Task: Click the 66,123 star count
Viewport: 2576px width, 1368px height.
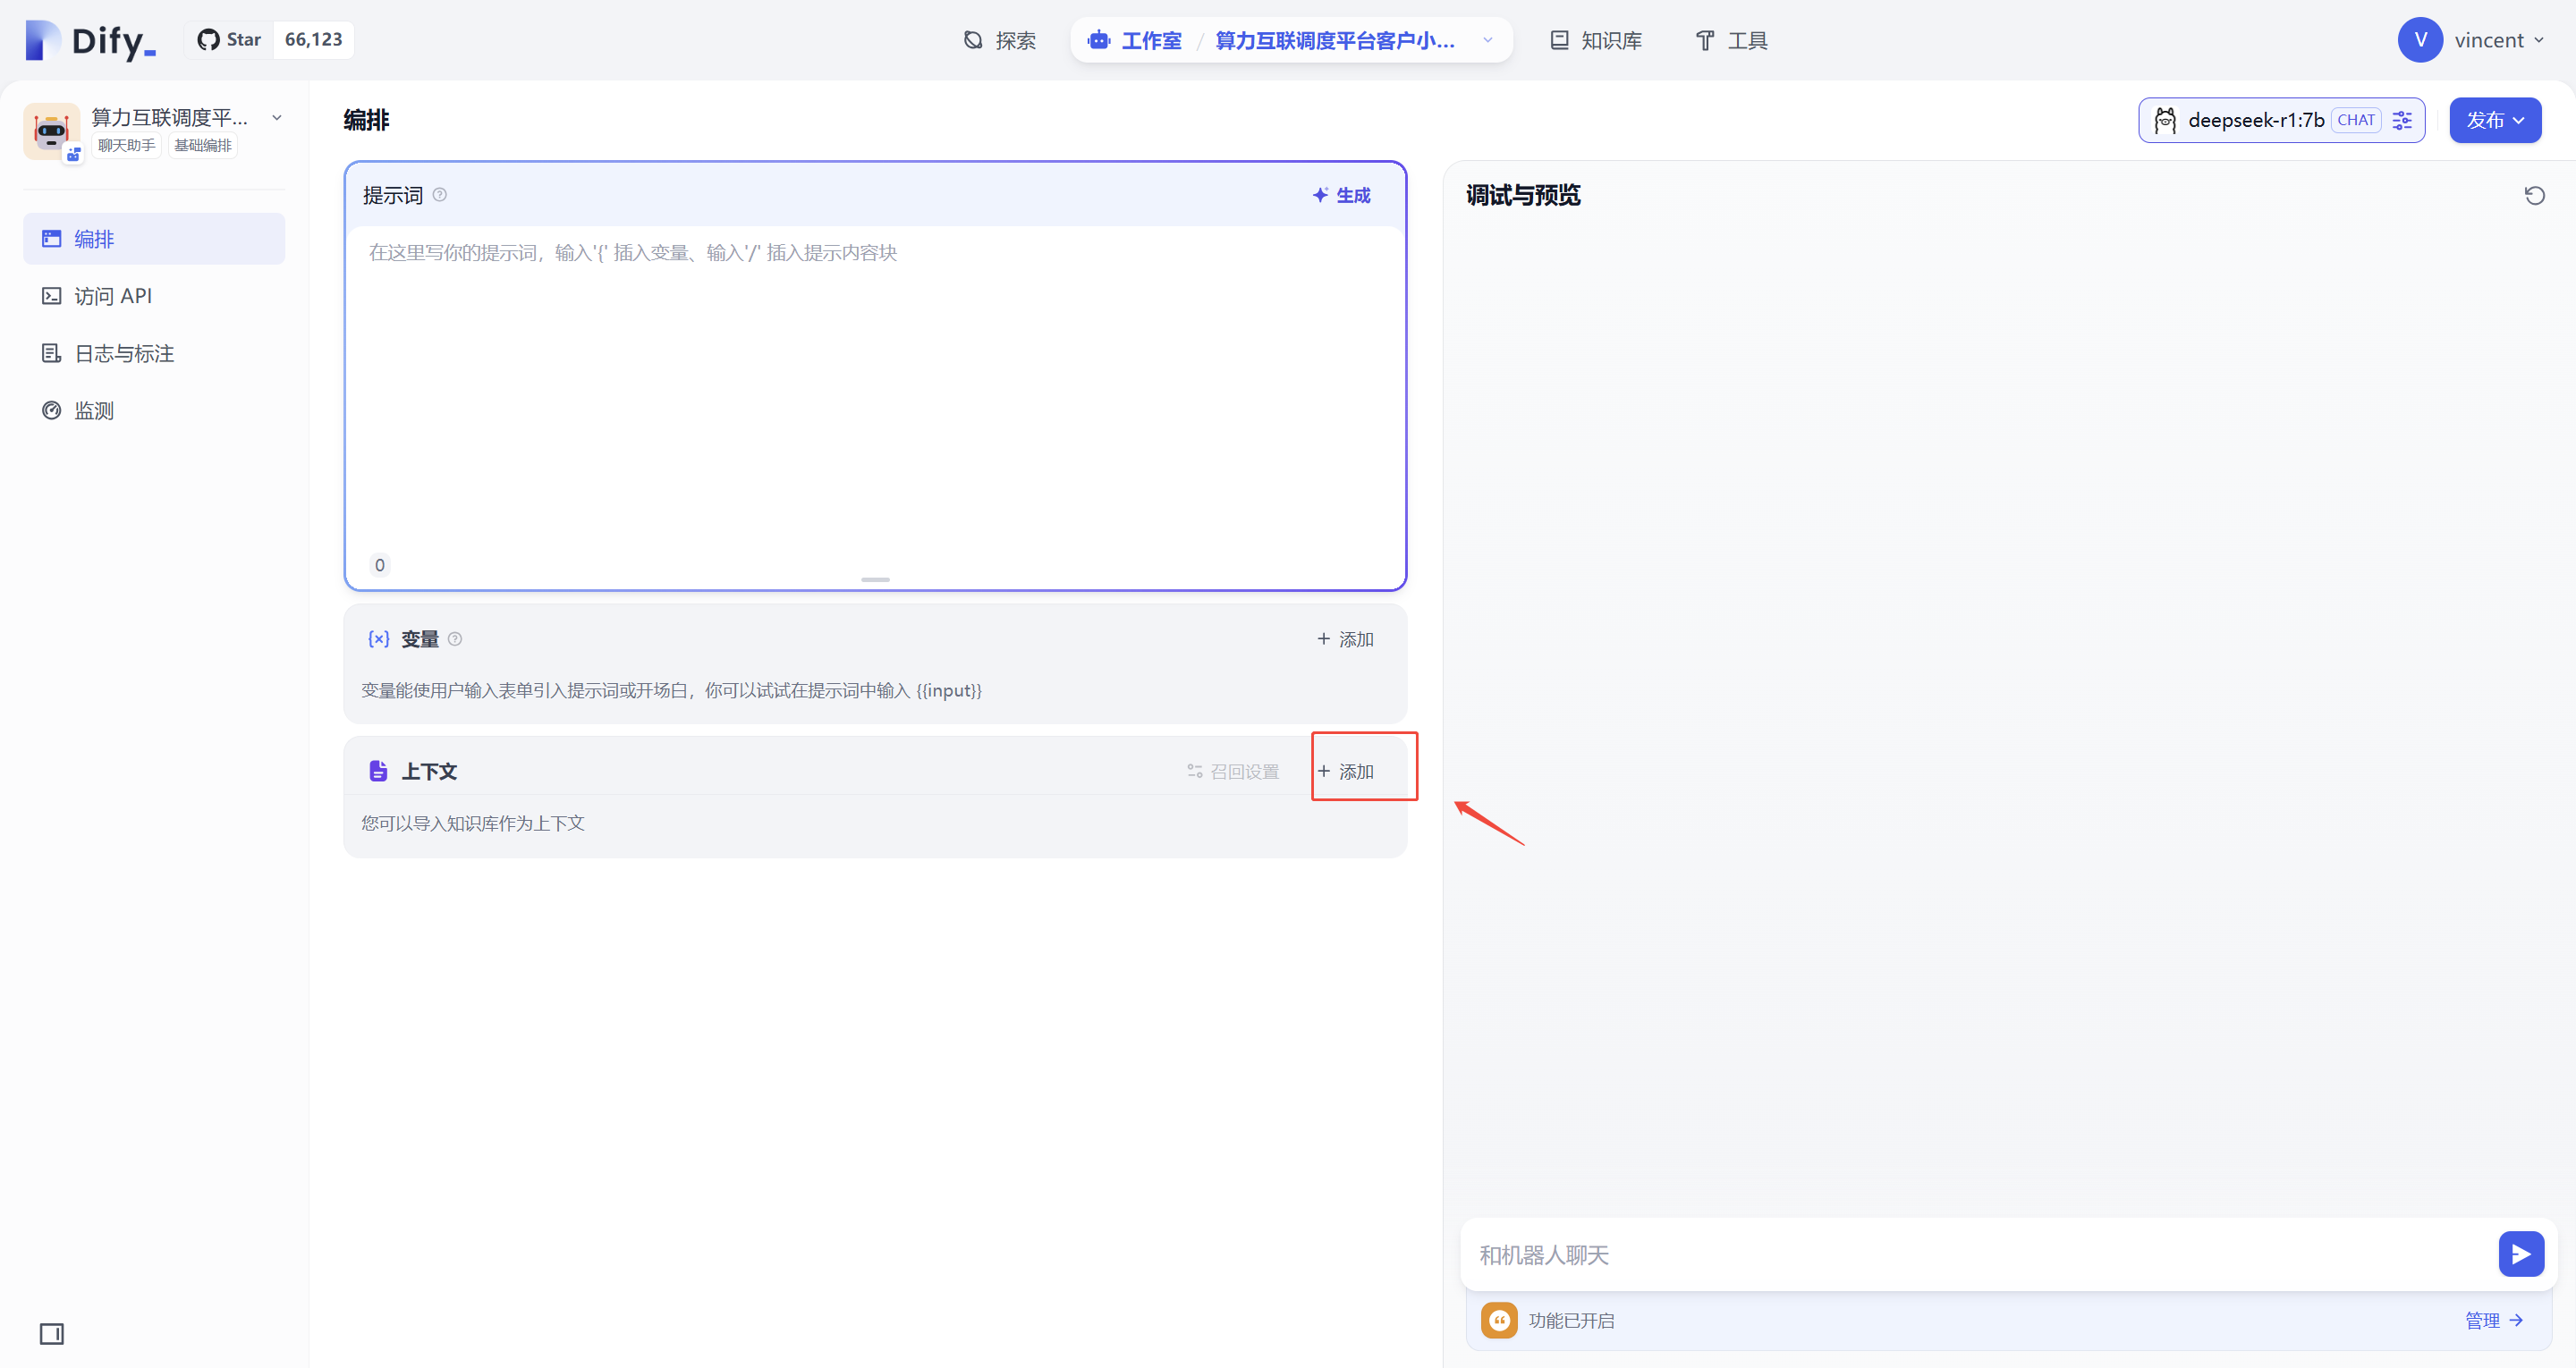Action: point(313,40)
